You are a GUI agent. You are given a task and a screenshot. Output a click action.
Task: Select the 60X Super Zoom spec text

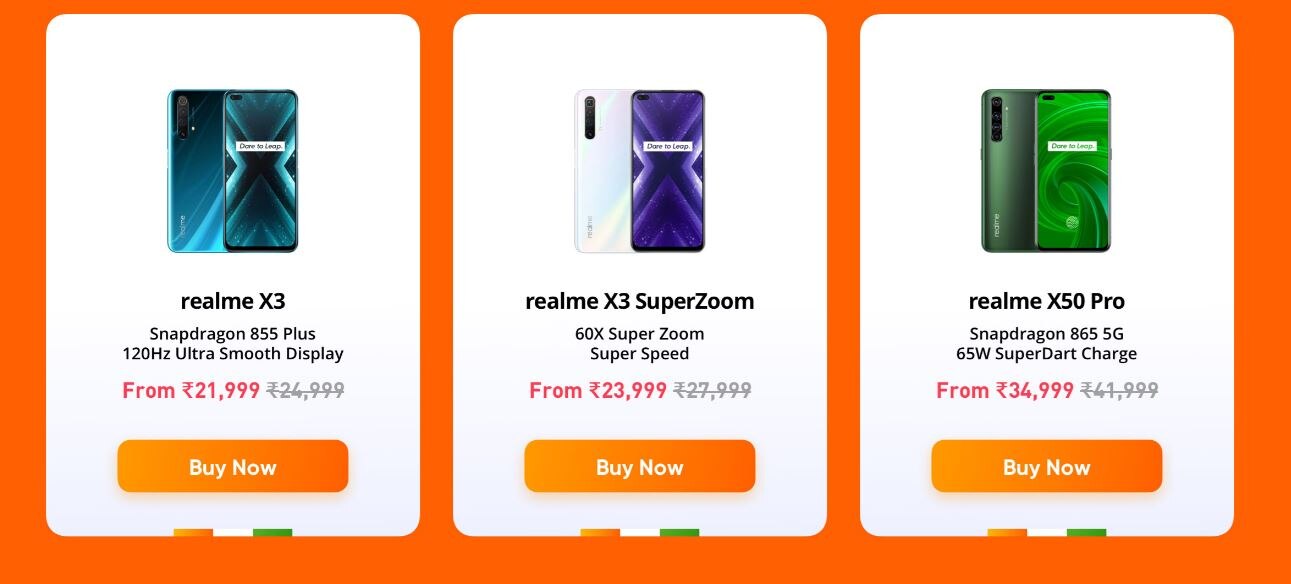click(640, 333)
